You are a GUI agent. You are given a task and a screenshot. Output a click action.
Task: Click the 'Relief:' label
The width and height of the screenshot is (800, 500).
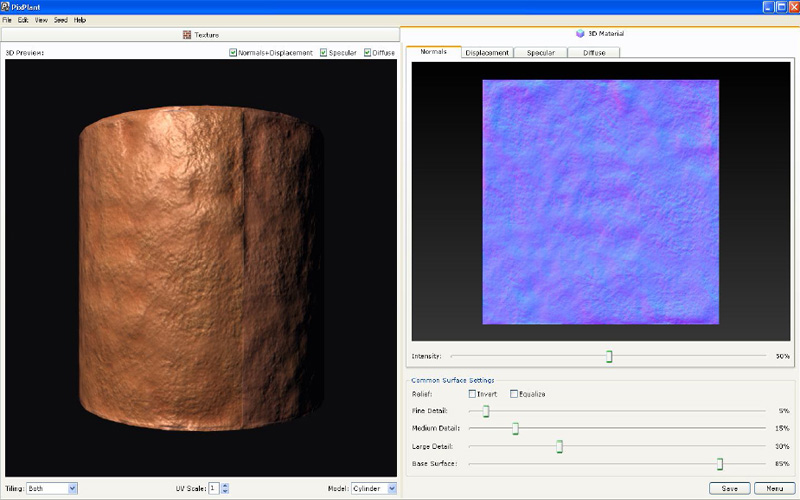422,394
